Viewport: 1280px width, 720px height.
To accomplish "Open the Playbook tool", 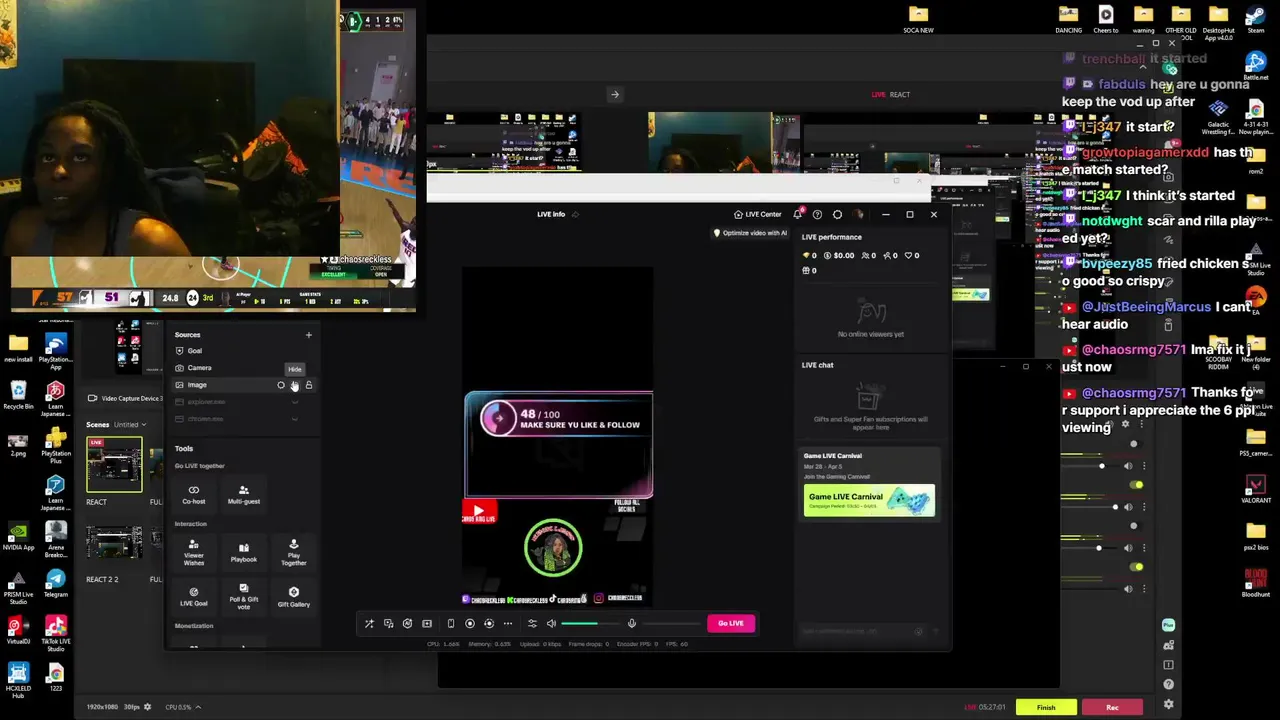I will pyautogui.click(x=243, y=553).
